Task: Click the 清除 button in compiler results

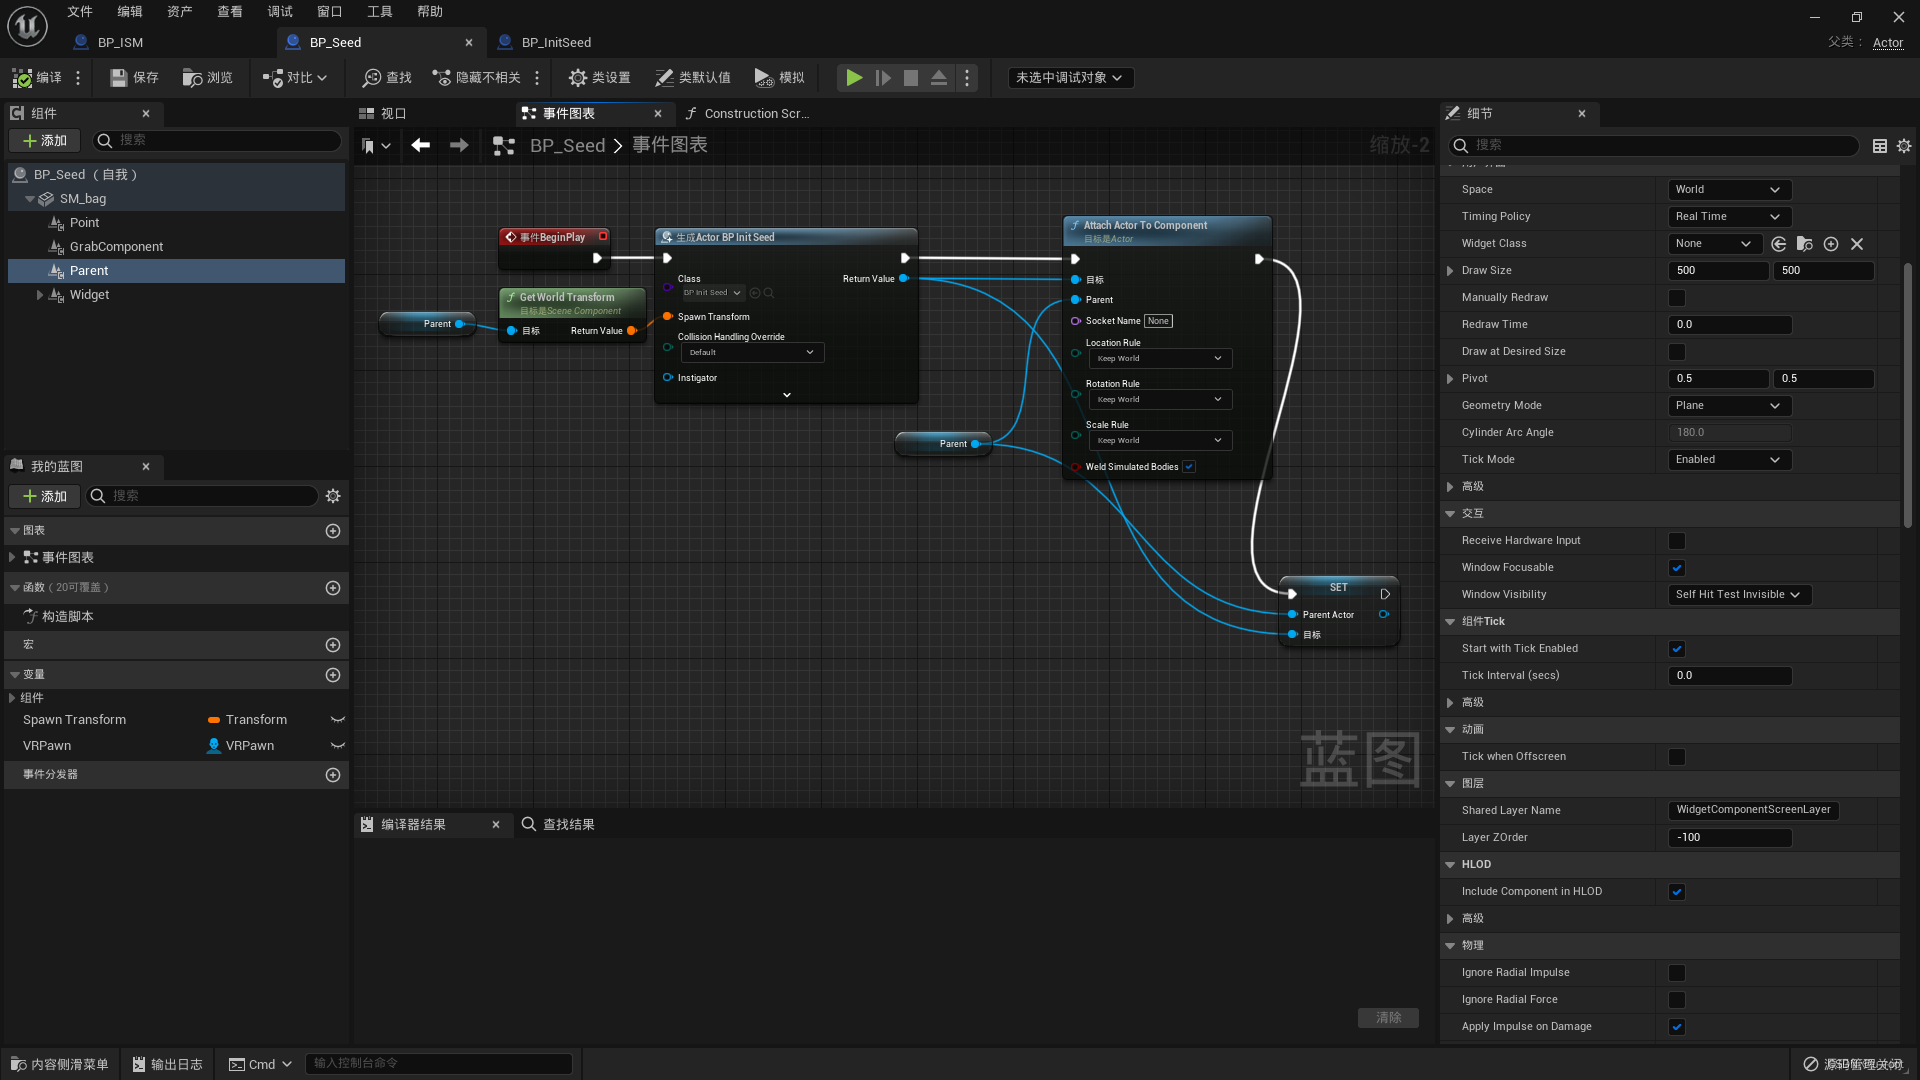Action: pos(1388,1018)
